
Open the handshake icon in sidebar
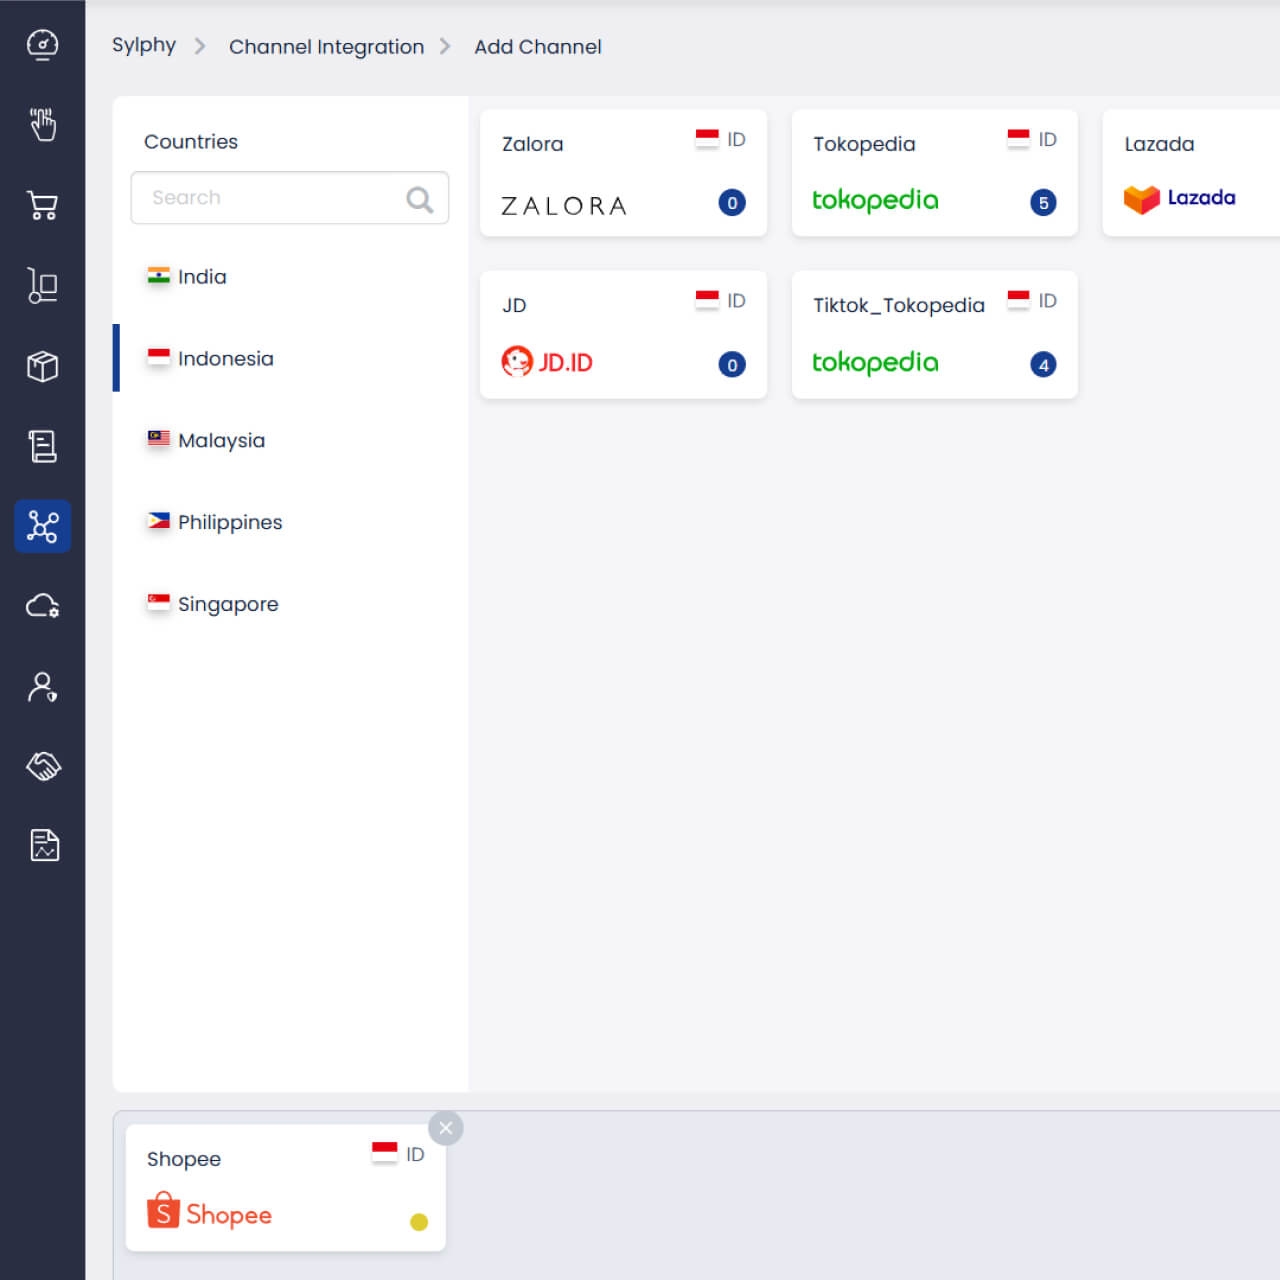(42, 766)
